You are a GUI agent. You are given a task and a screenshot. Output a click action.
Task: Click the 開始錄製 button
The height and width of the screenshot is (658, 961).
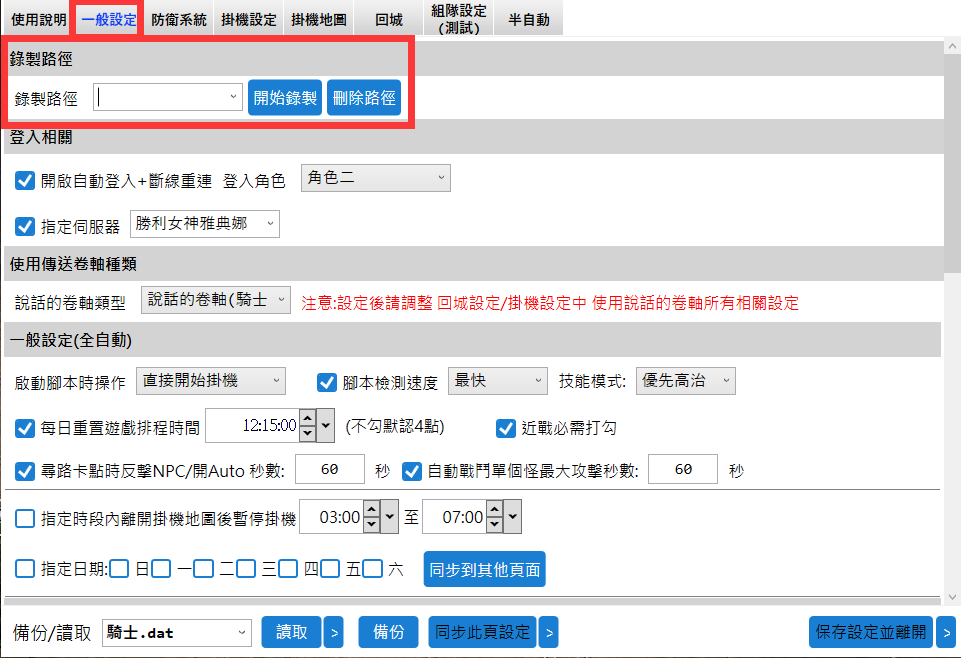tap(285, 98)
